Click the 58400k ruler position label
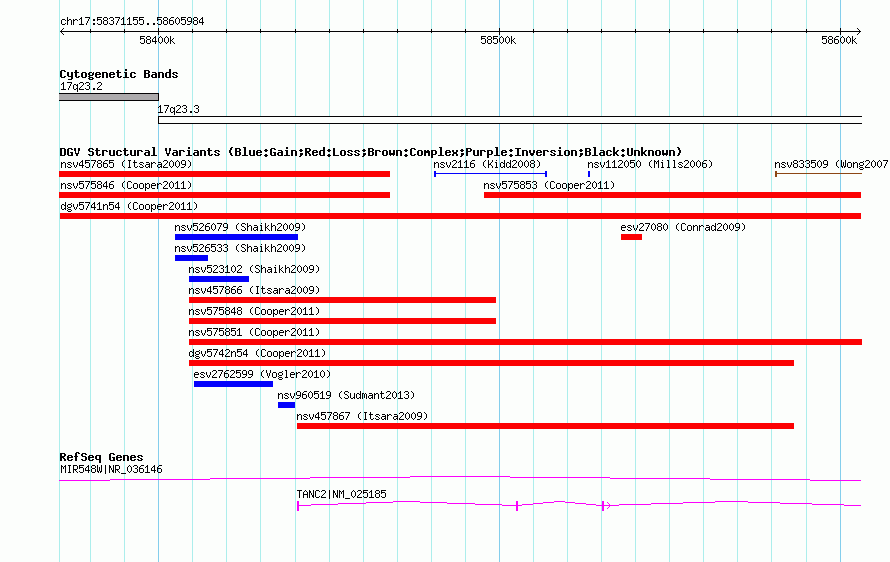Viewport: 890px width, 562px height. (157, 40)
